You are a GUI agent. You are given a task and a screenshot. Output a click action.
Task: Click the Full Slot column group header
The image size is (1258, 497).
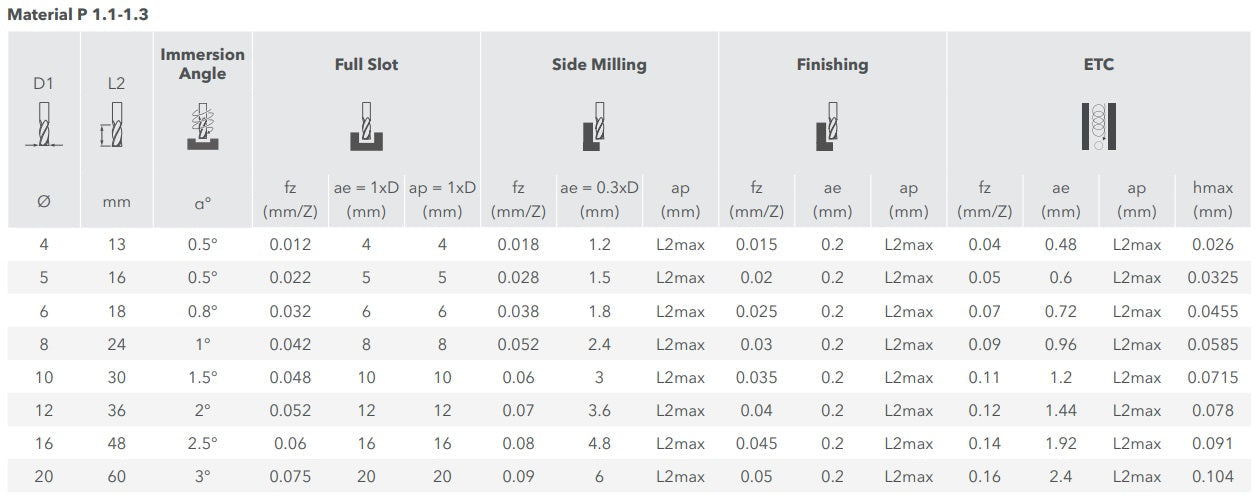[366, 65]
